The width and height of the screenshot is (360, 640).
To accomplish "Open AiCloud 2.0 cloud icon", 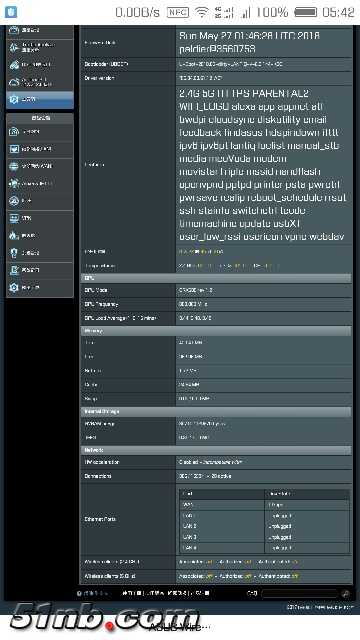I will tap(14, 82).
